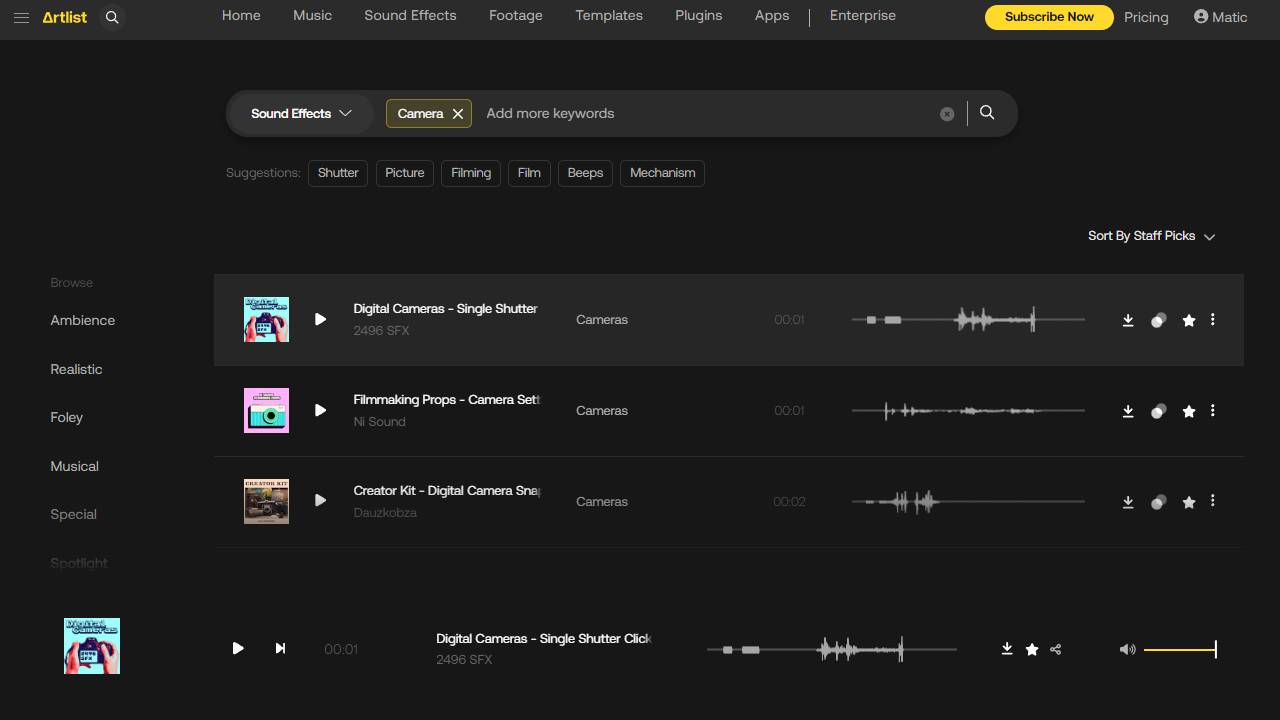This screenshot has height=720, width=1280.
Task: Add the Mechanism suggestion
Action: pyautogui.click(x=662, y=173)
